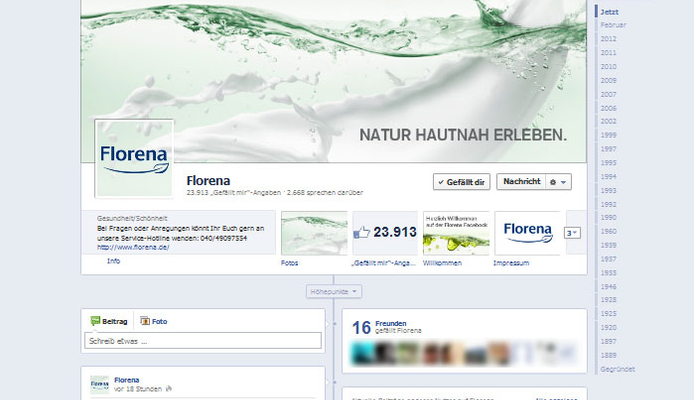Screen dimensions: 694x400
Task: Jump to Februar in the timeline
Action: point(613,25)
